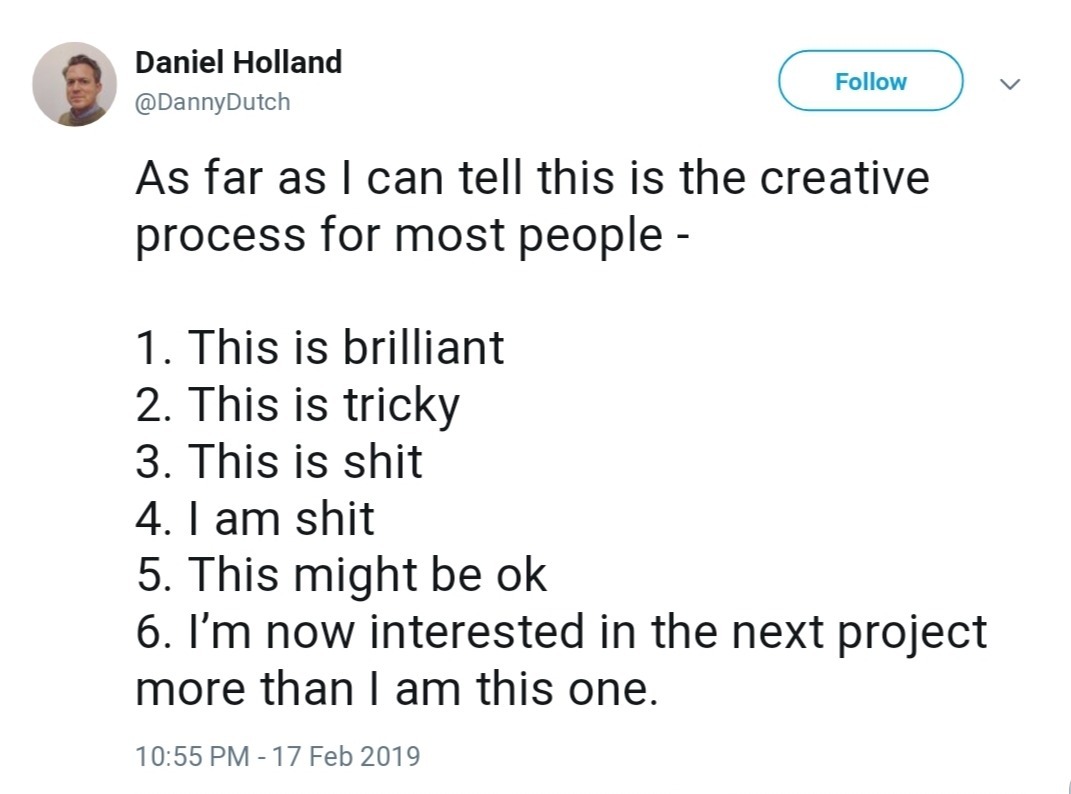The image size is (1071, 794).
Task: Click the word 'creative' in the tweet
Action: [x=844, y=179]
